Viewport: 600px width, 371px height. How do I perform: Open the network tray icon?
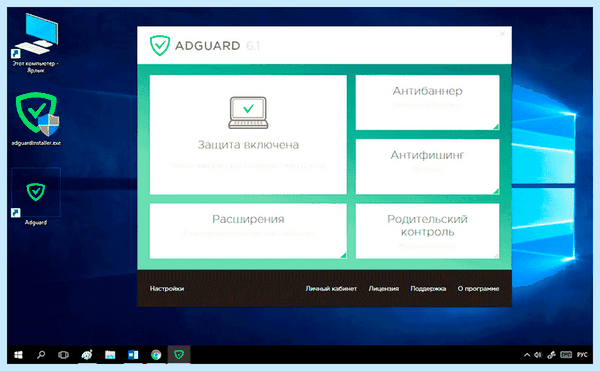point(551,355)
